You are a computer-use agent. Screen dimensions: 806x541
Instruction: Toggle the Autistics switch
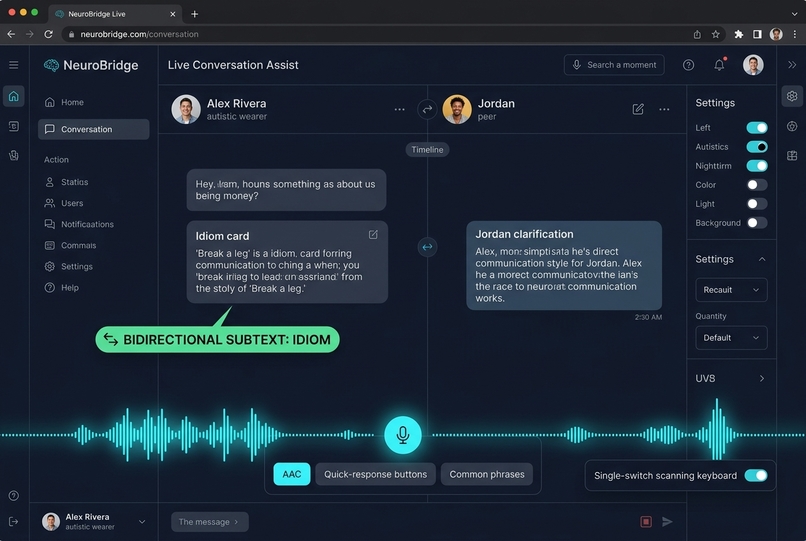[757, 147]
